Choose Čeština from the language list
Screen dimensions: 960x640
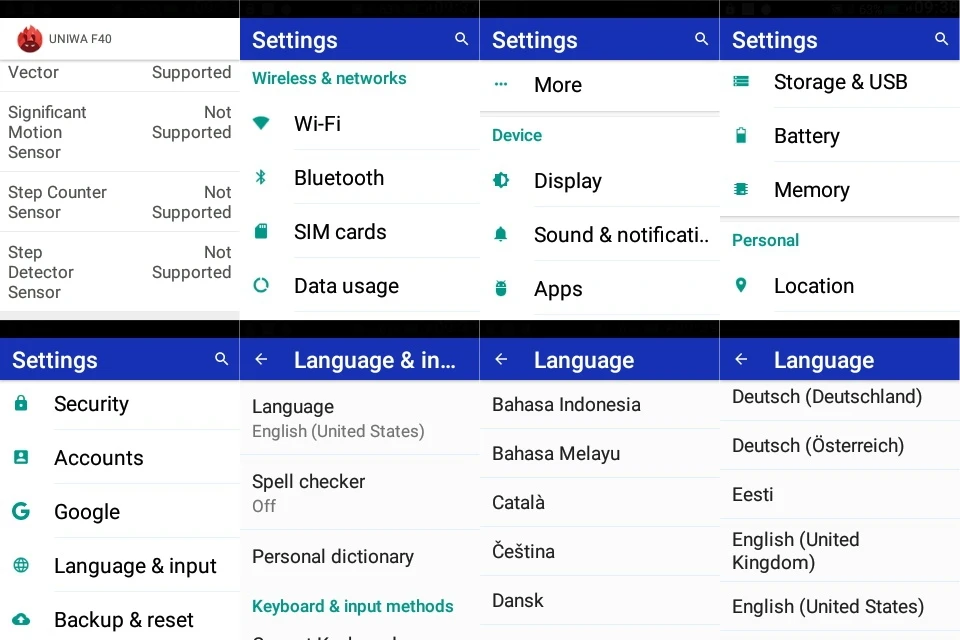tap(599, 551)
